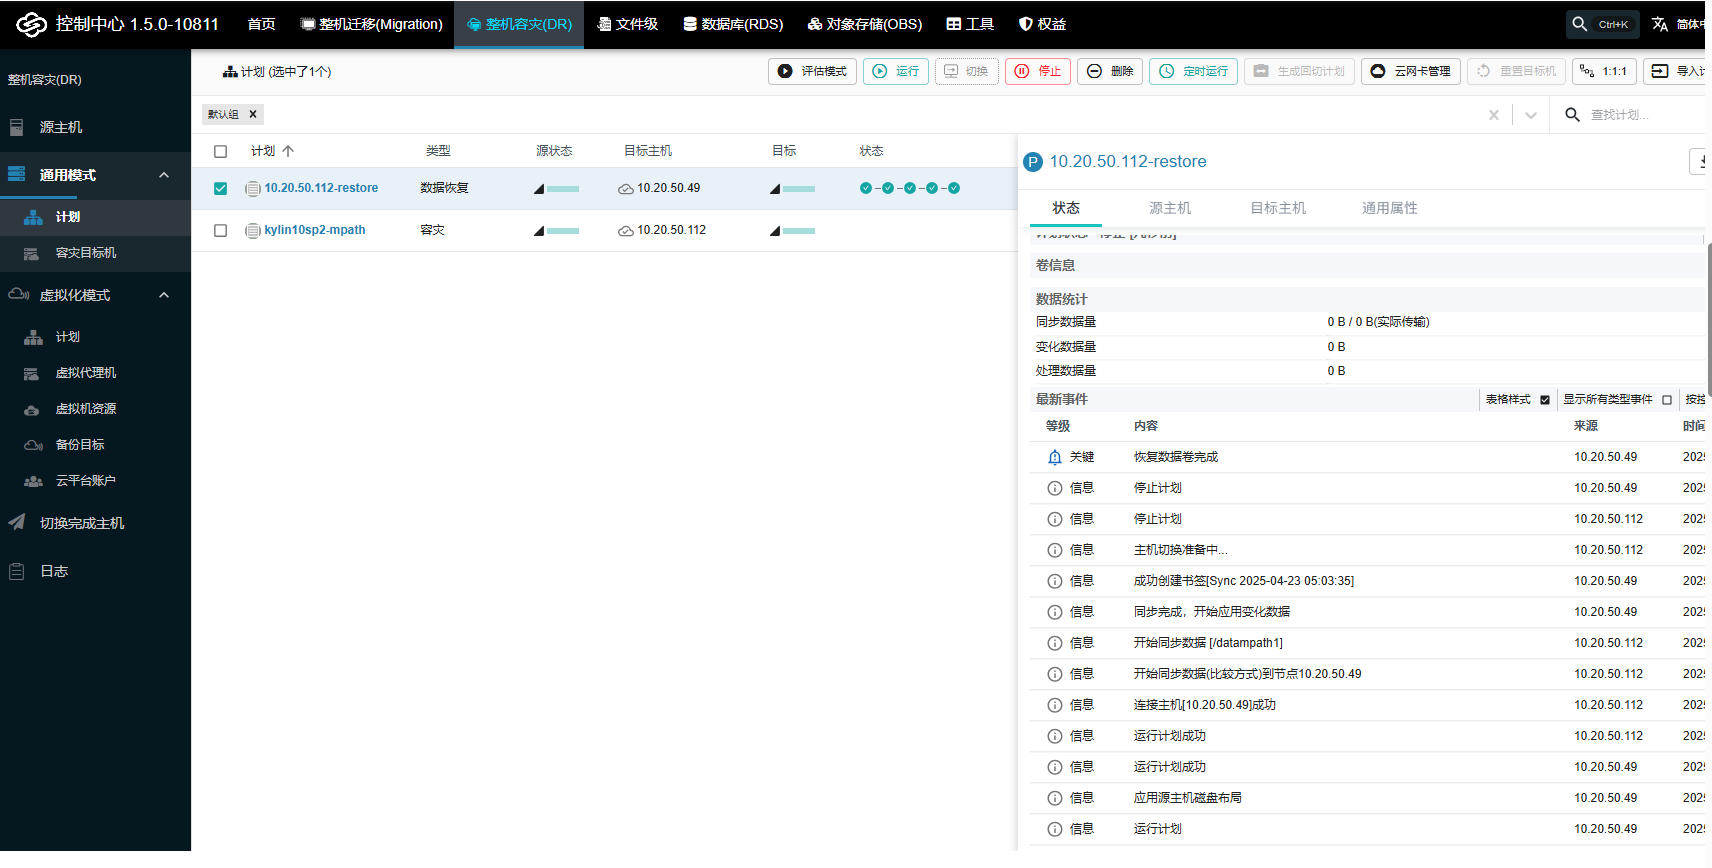
Task: Collapse the 虚拟化模式 sidebar section
Action: tap(164, 295)
